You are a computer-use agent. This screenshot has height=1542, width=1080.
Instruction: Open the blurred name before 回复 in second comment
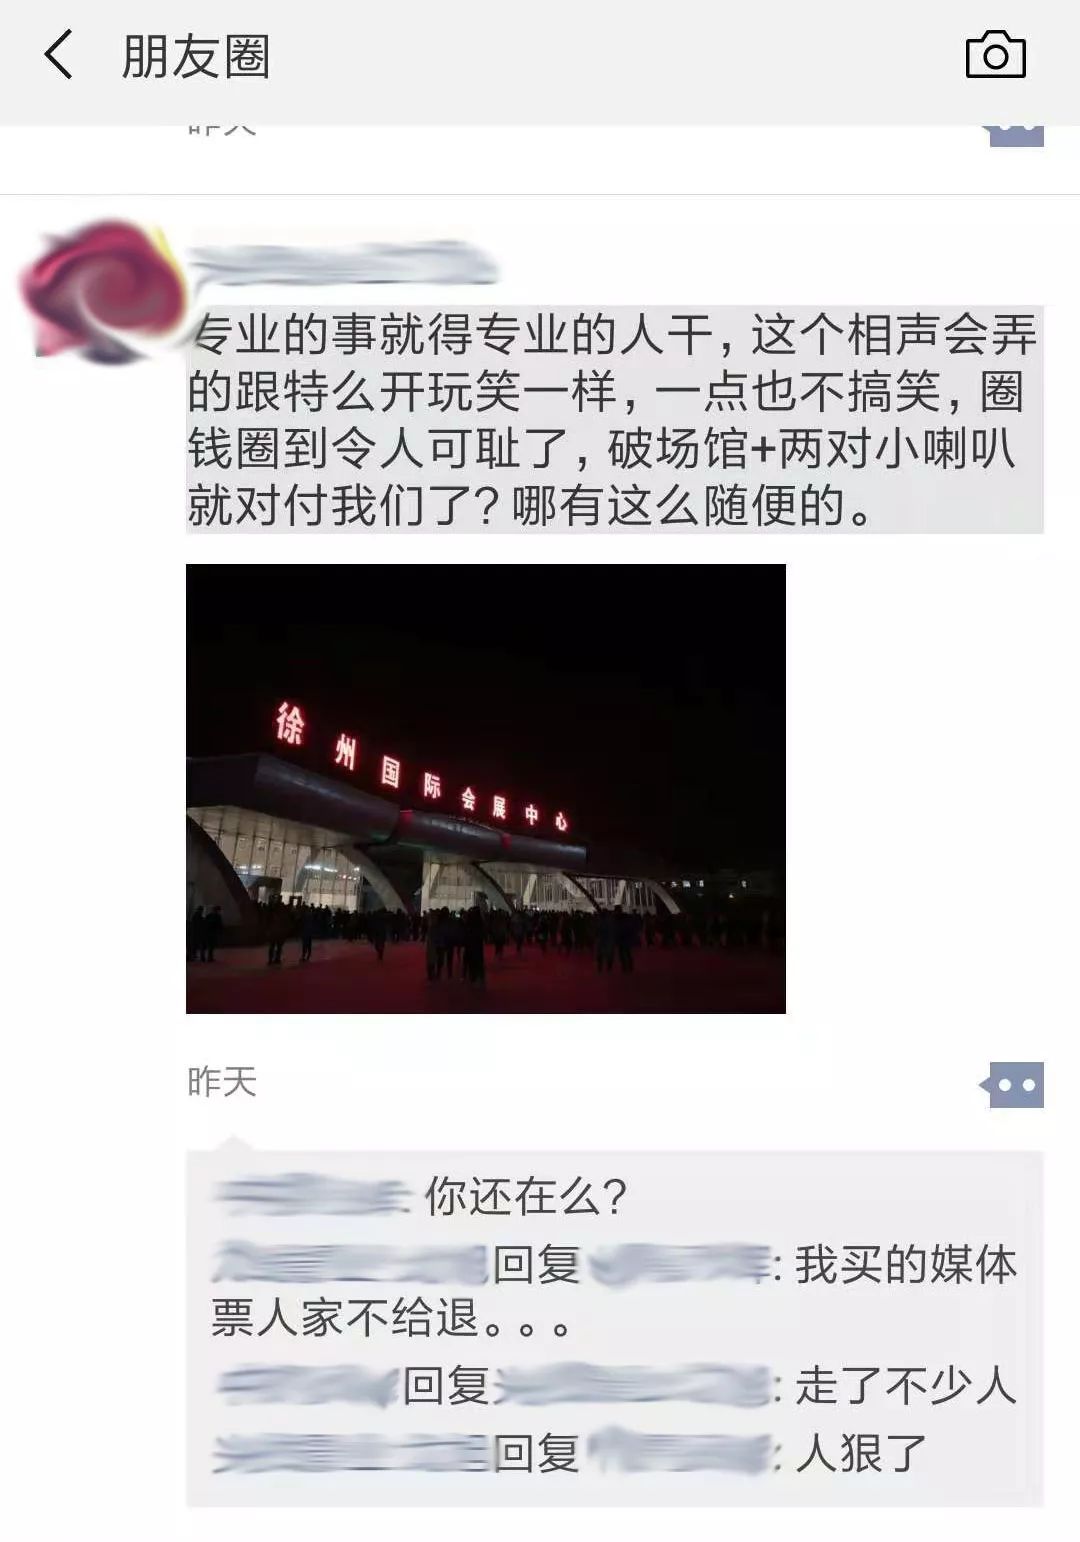(350, 1263)
